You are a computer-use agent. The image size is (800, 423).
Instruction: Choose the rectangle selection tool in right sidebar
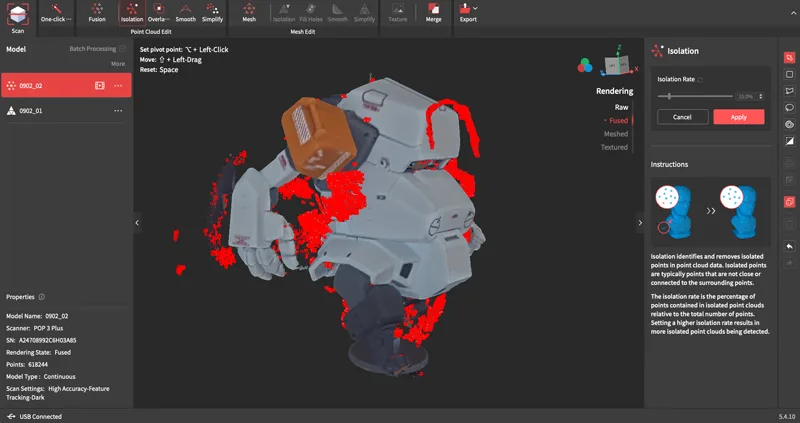(789, 74)
